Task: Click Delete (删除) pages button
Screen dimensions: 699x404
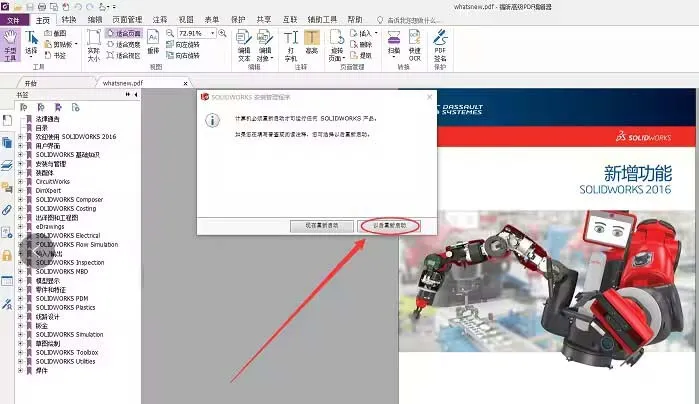Action: tap(361, 44)
